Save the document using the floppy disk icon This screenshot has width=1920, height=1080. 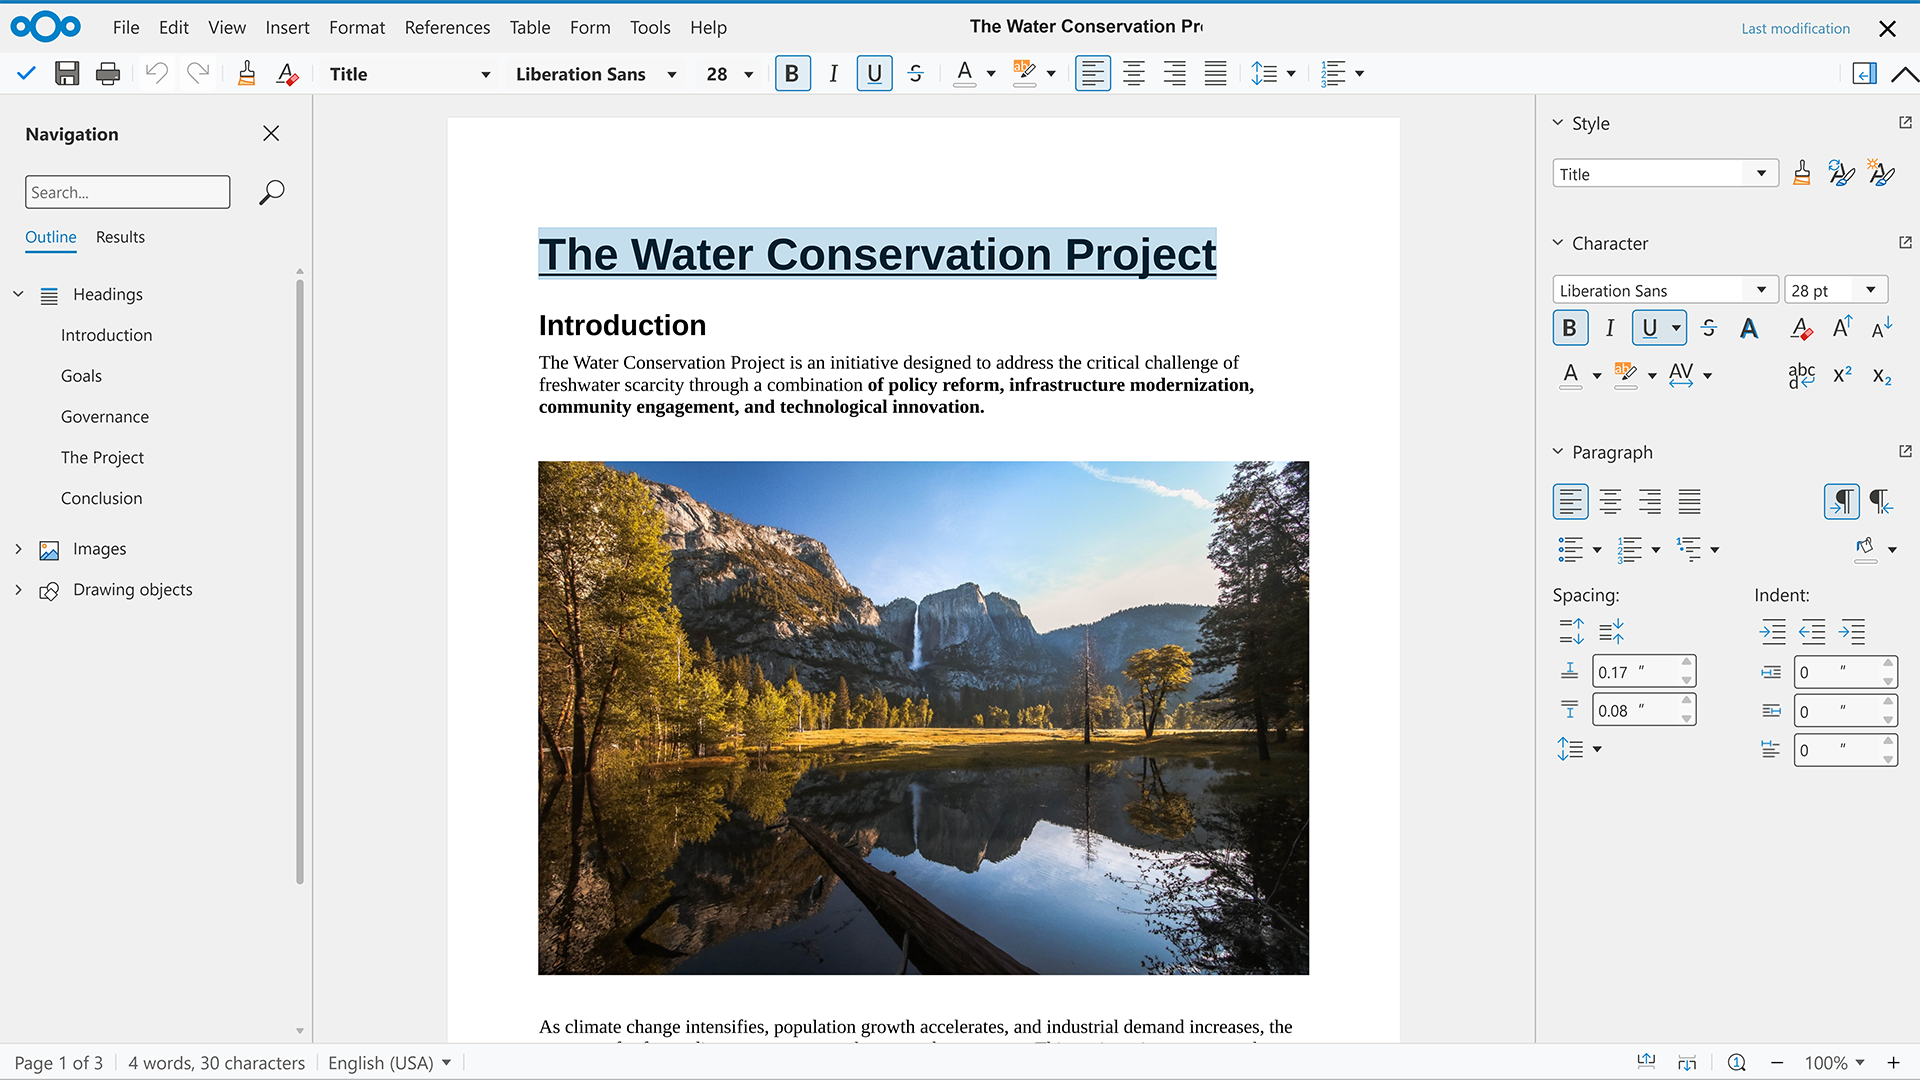67,73
